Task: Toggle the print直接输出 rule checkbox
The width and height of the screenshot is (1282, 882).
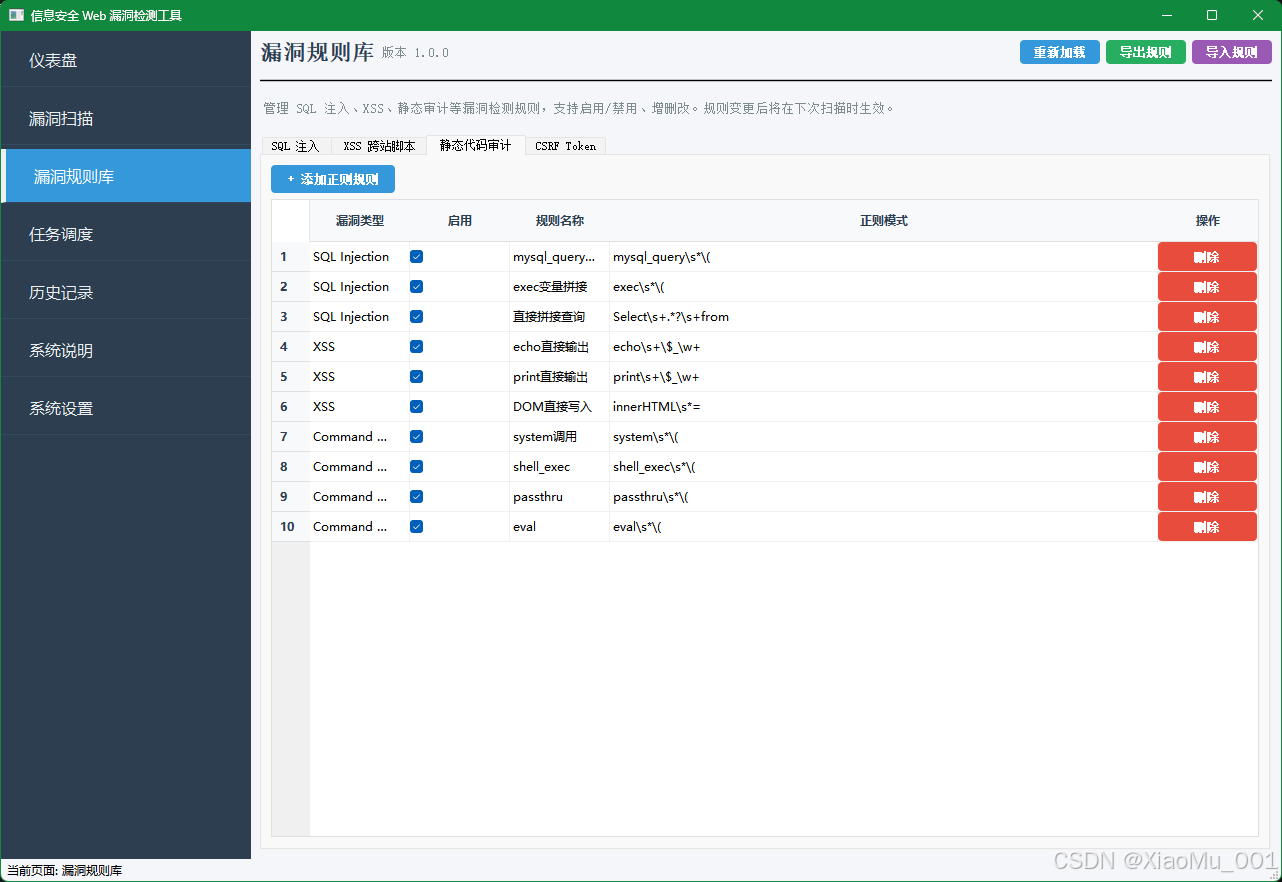Action: (x=417, y=377)
